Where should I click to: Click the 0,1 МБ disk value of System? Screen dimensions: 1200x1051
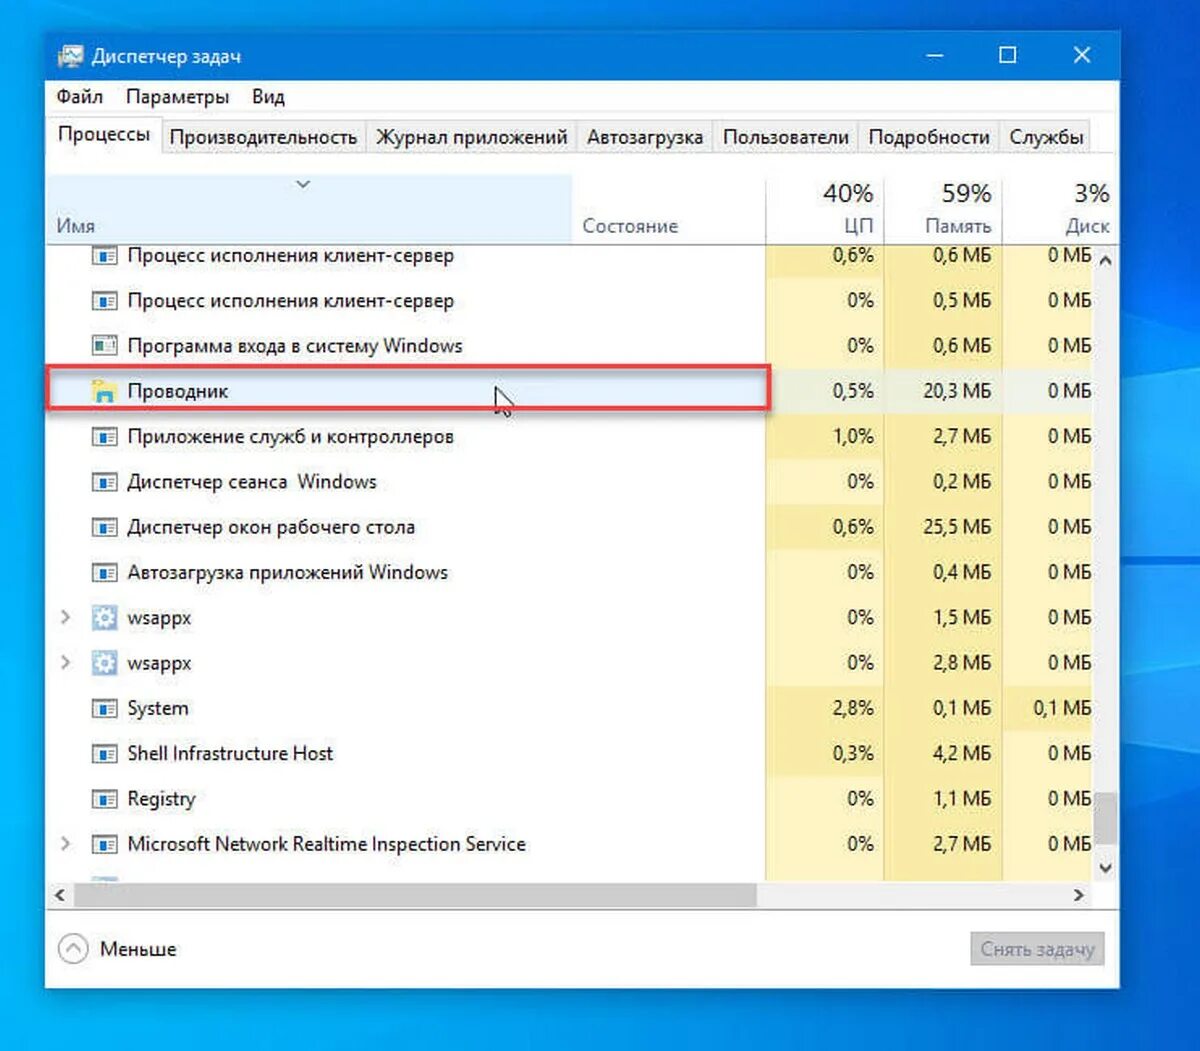pyautogui.click(x=1062, y=709)
